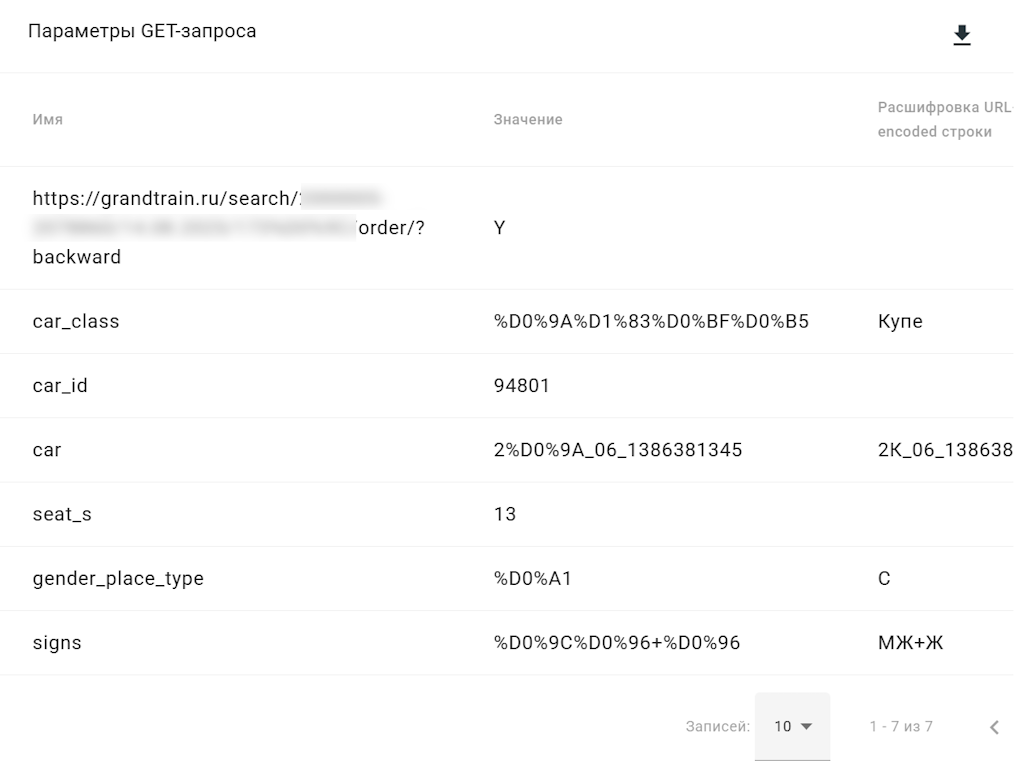Select the car_id parameter name
This screenshot has width=1024, height=764.
(60, 386)
